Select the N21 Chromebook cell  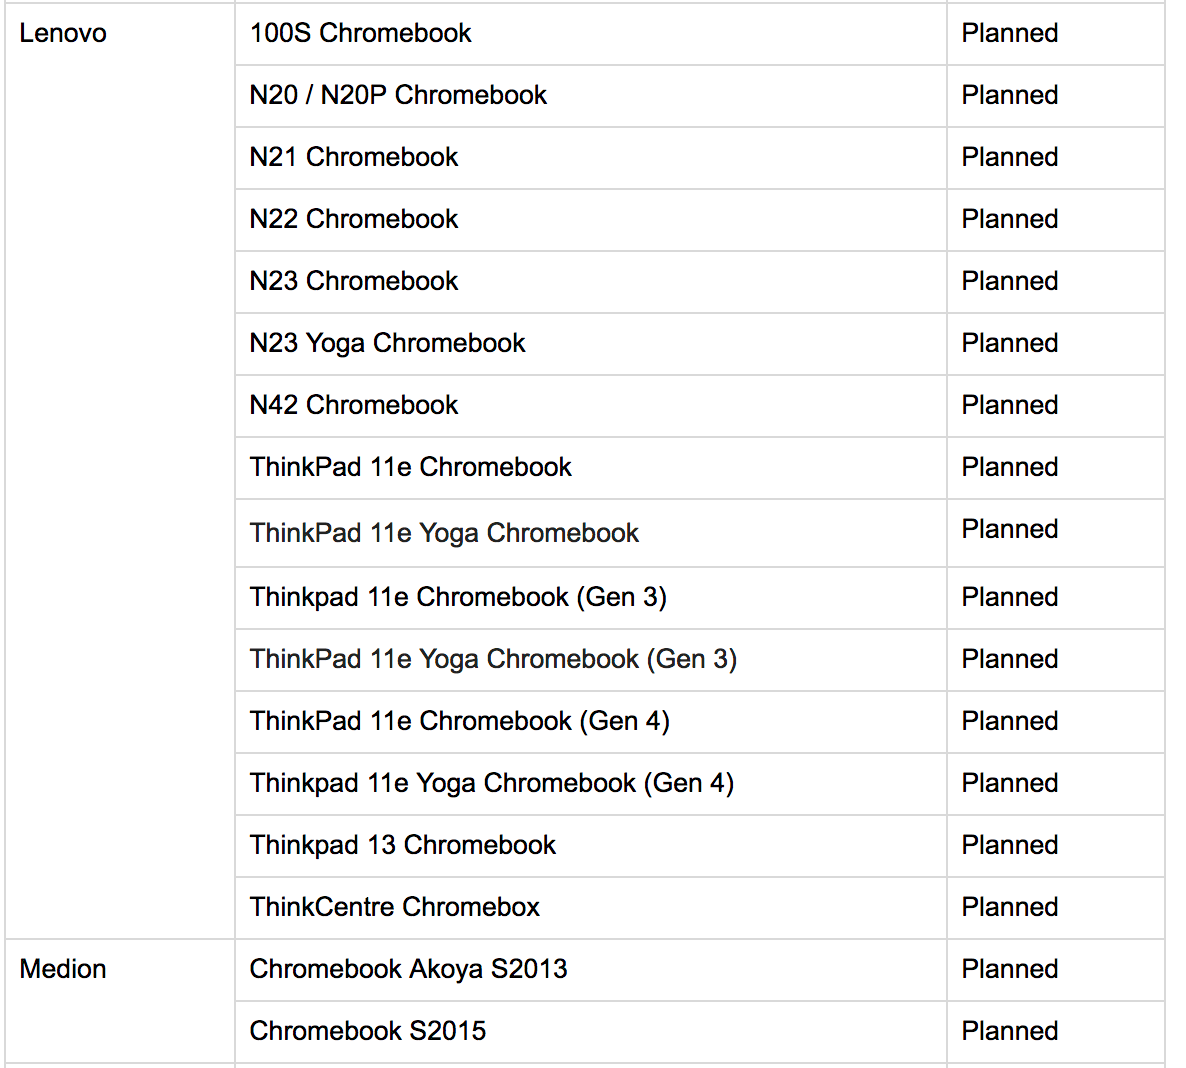click(354, 157)
